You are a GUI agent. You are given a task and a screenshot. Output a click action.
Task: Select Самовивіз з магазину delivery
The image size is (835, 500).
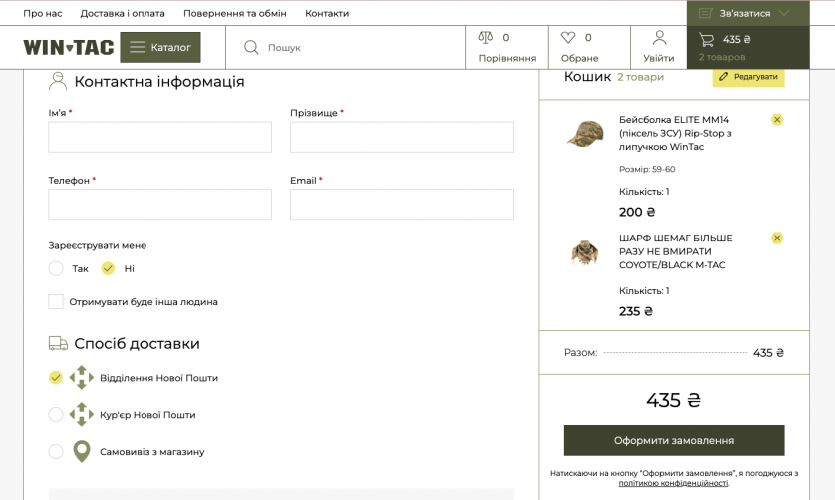[56, 452]
